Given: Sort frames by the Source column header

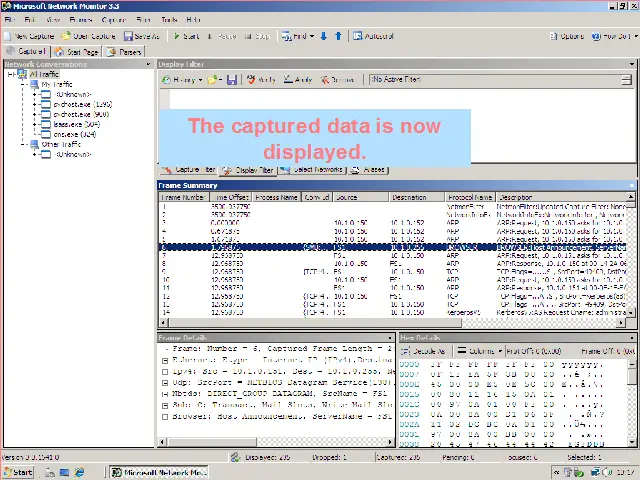Looking at the screenshot, I should 361,197.
